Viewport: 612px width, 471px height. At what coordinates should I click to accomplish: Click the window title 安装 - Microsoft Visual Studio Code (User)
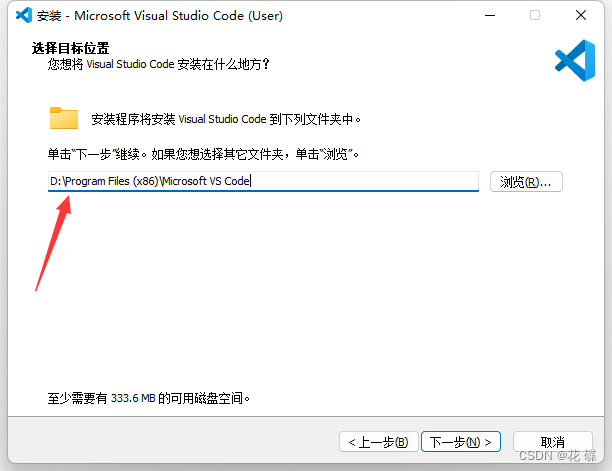tap(160, 16)
